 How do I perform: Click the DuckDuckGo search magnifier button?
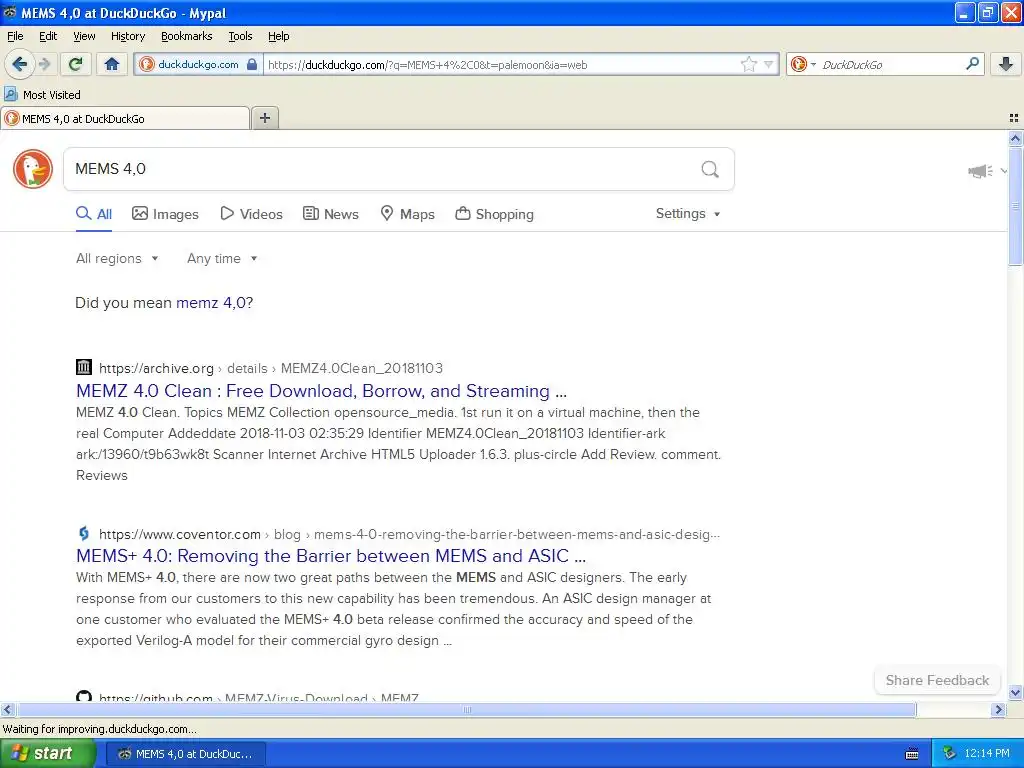tap(710, 169)
